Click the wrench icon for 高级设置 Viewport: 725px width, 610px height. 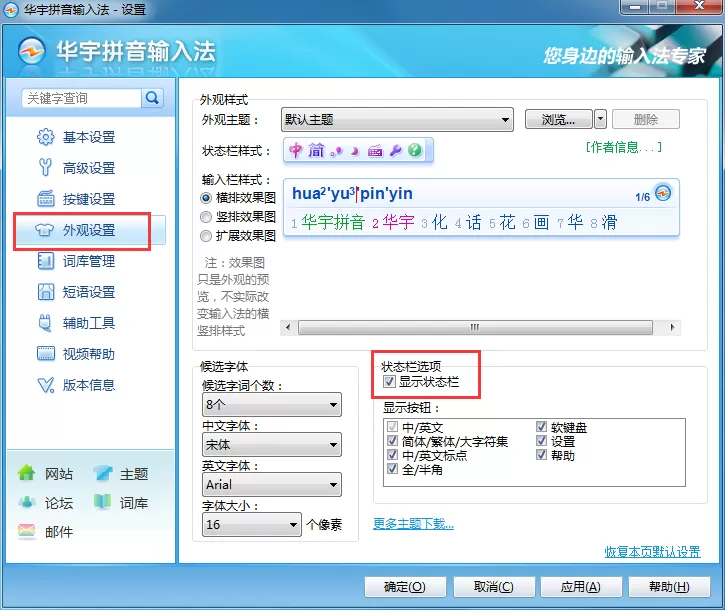tap(45, 167)
